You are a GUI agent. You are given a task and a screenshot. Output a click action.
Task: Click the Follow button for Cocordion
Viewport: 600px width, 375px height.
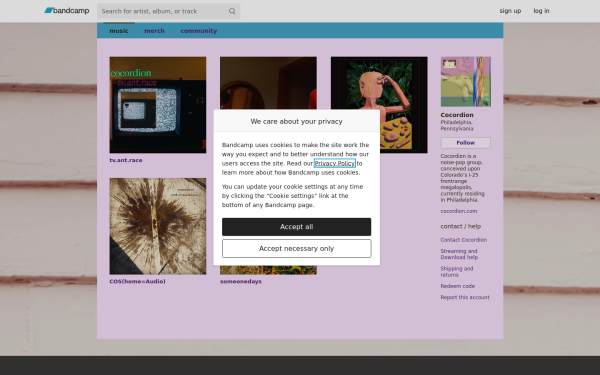pos(465,143)
